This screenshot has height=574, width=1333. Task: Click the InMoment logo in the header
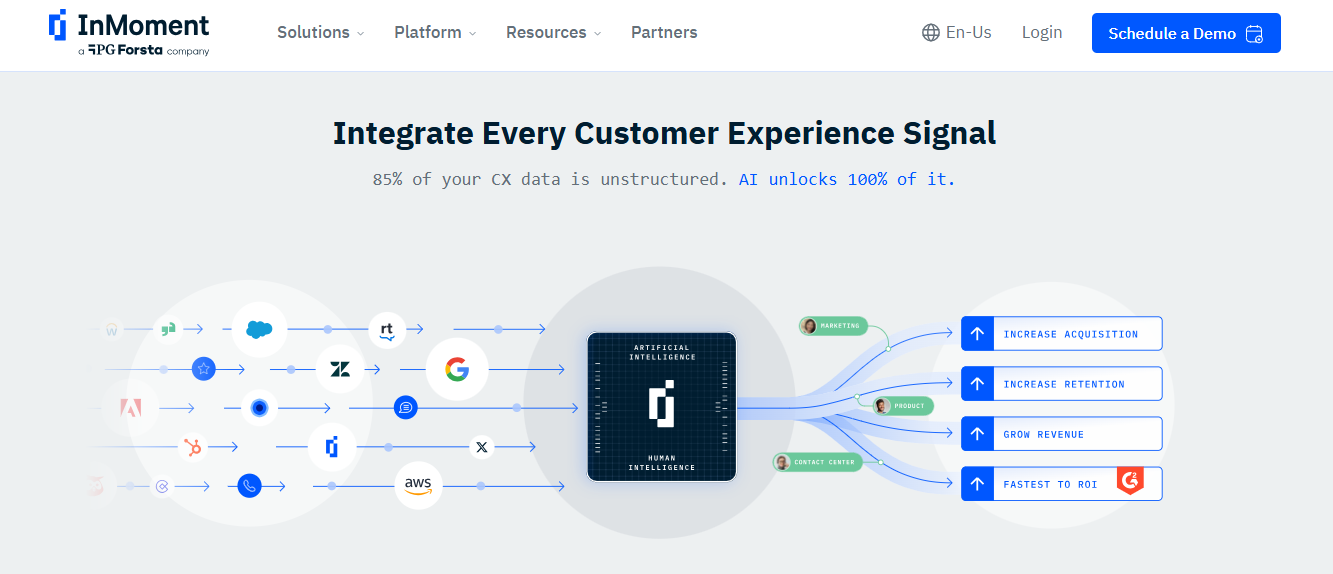coord(129,33)
